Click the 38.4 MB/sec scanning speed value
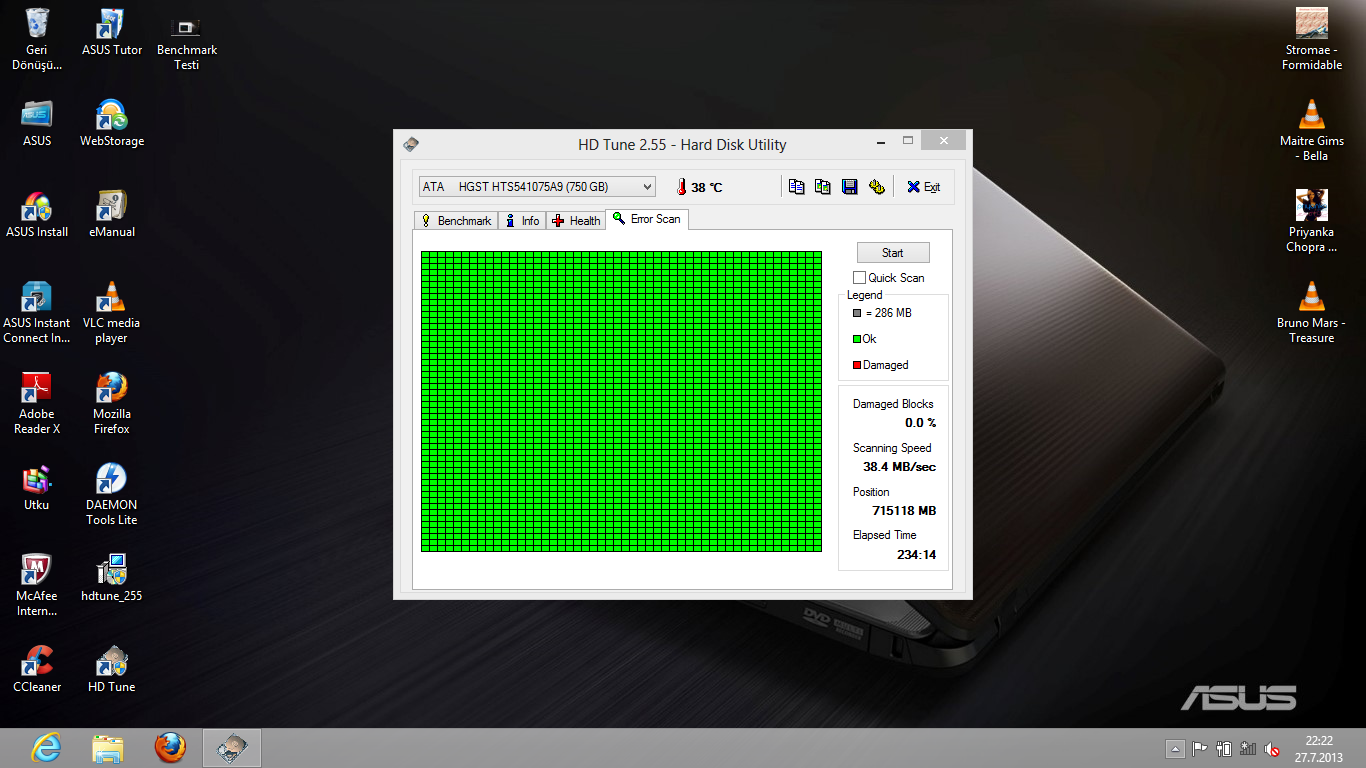Image resolution: width=1366 pixels, height=768 pixels. (900, 467)
